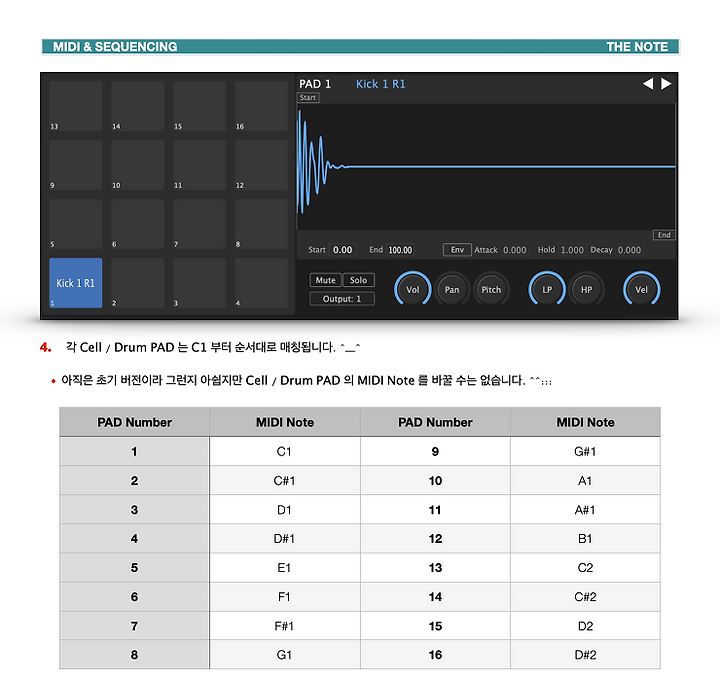
Task: Click the PAD 1 label
Action: coord(315,84)
